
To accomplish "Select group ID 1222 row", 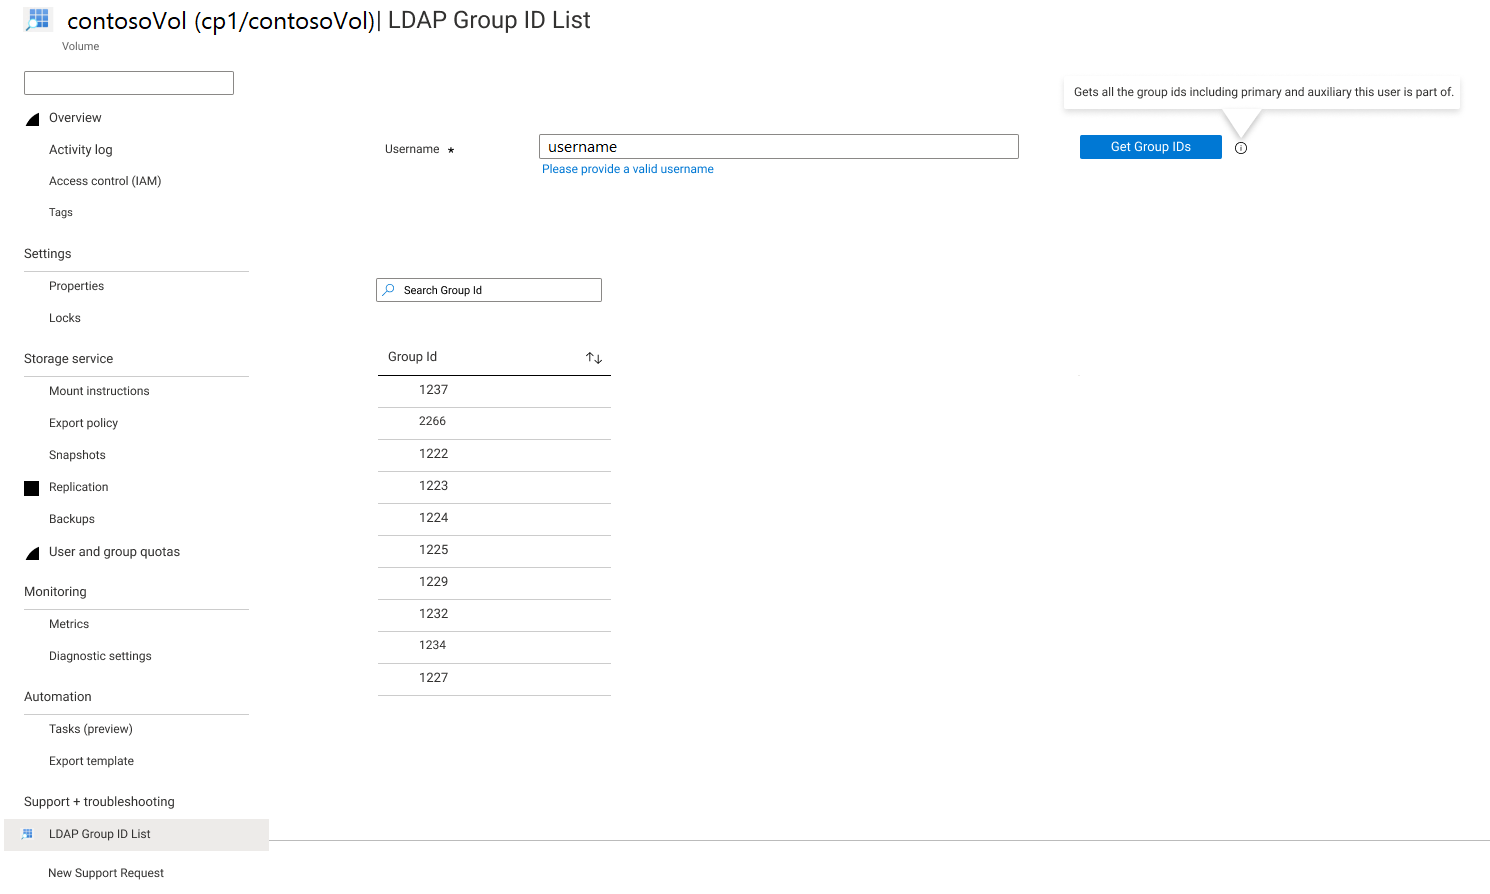I will [494, 455].
